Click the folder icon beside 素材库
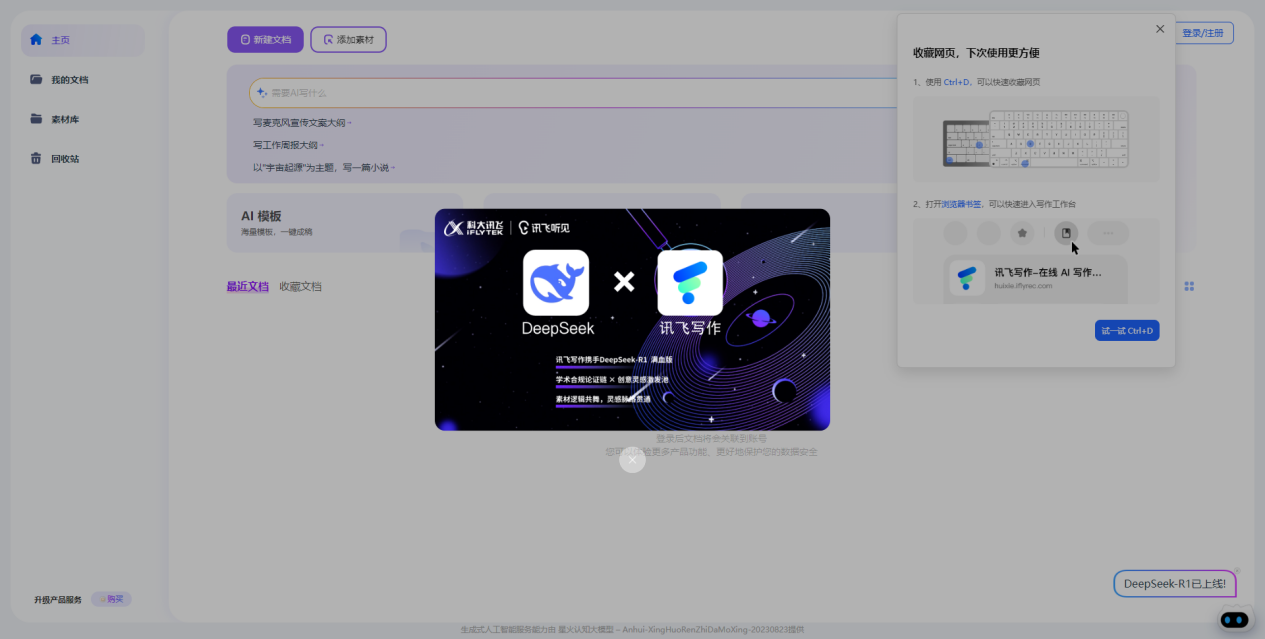 [36, 119]
